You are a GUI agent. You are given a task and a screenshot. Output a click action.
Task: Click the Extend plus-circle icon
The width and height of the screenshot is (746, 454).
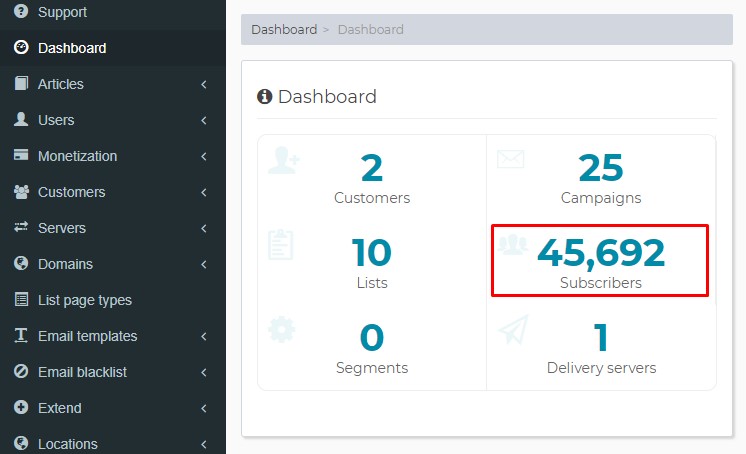pos(21,407)
